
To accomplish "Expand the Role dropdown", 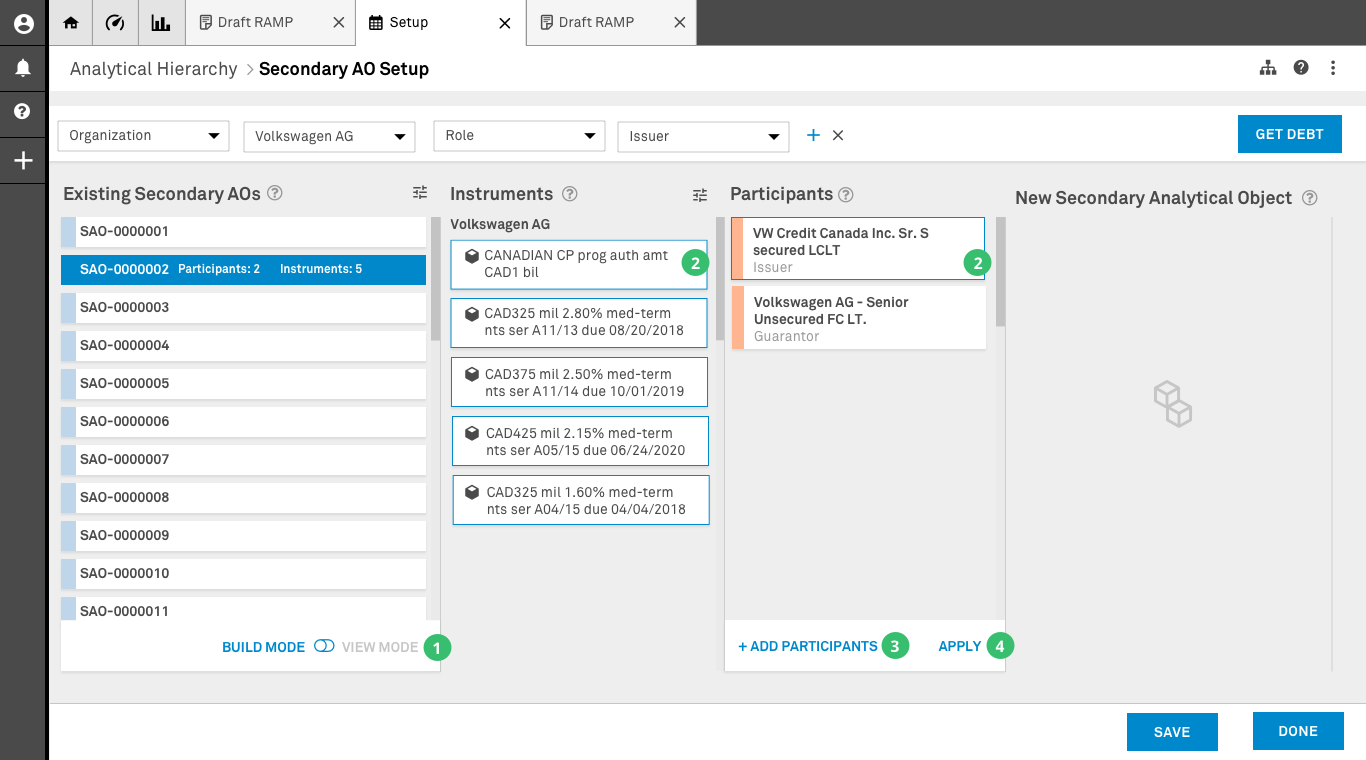I will tap(519, 135).
